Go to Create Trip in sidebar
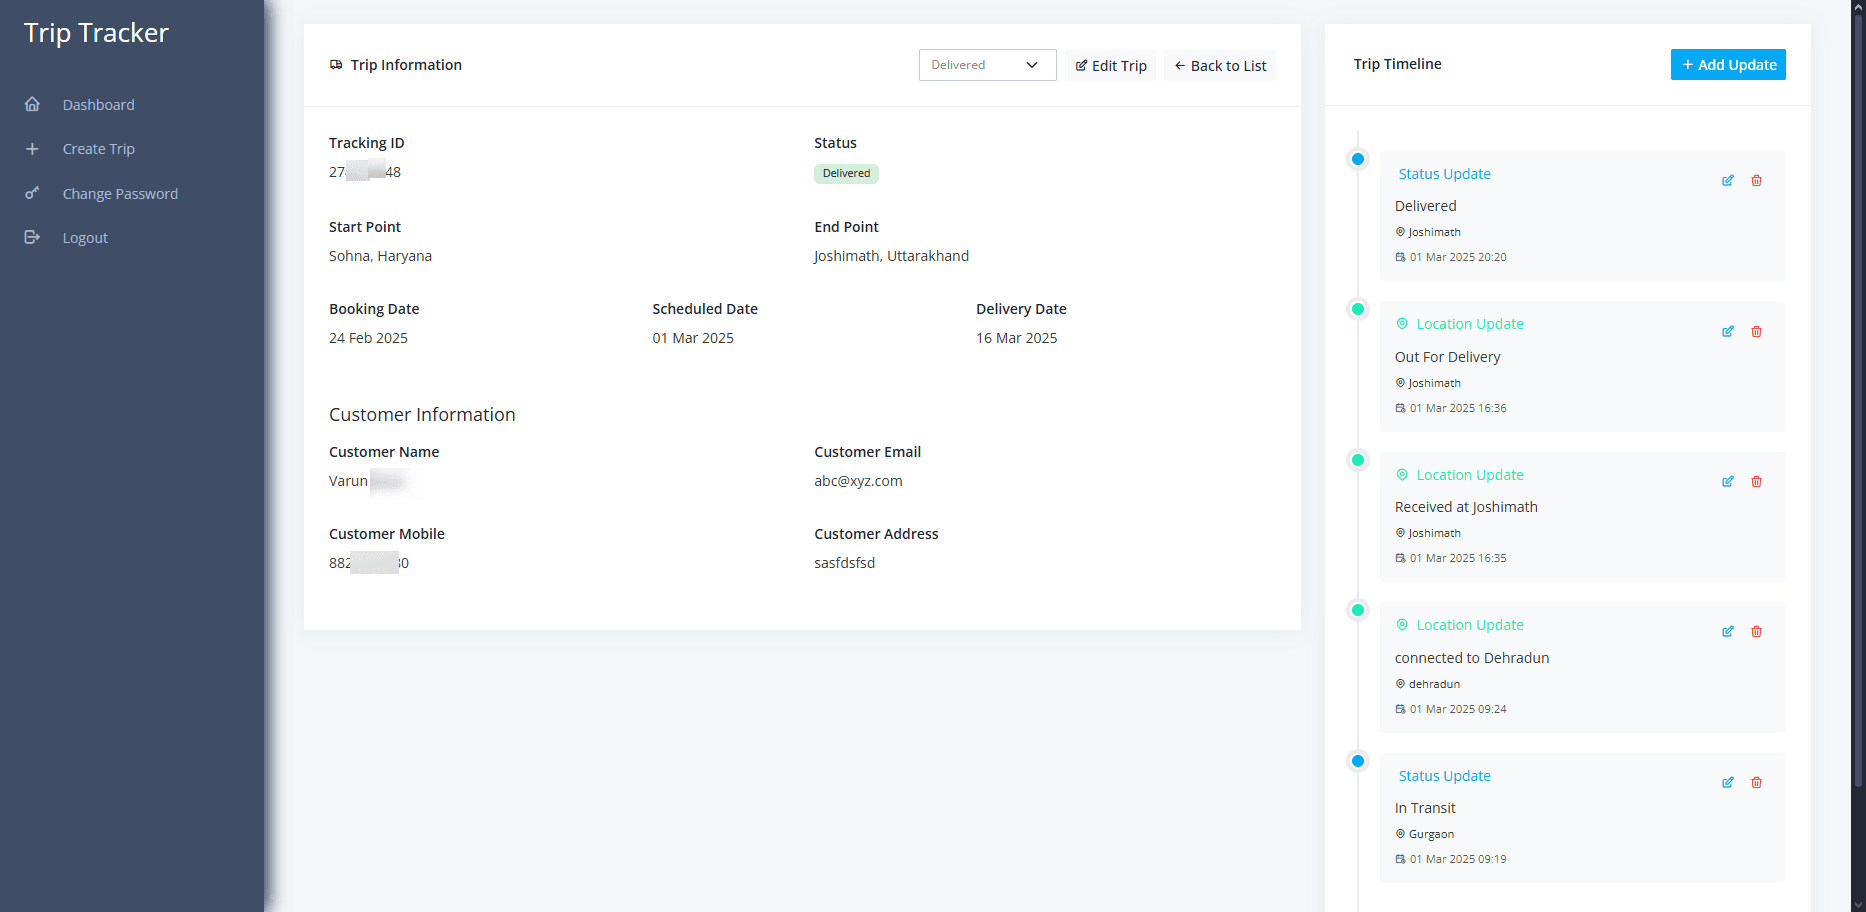Image resolution: width=1866 pixels, height=912 pixels. click(x=98, y=149)
